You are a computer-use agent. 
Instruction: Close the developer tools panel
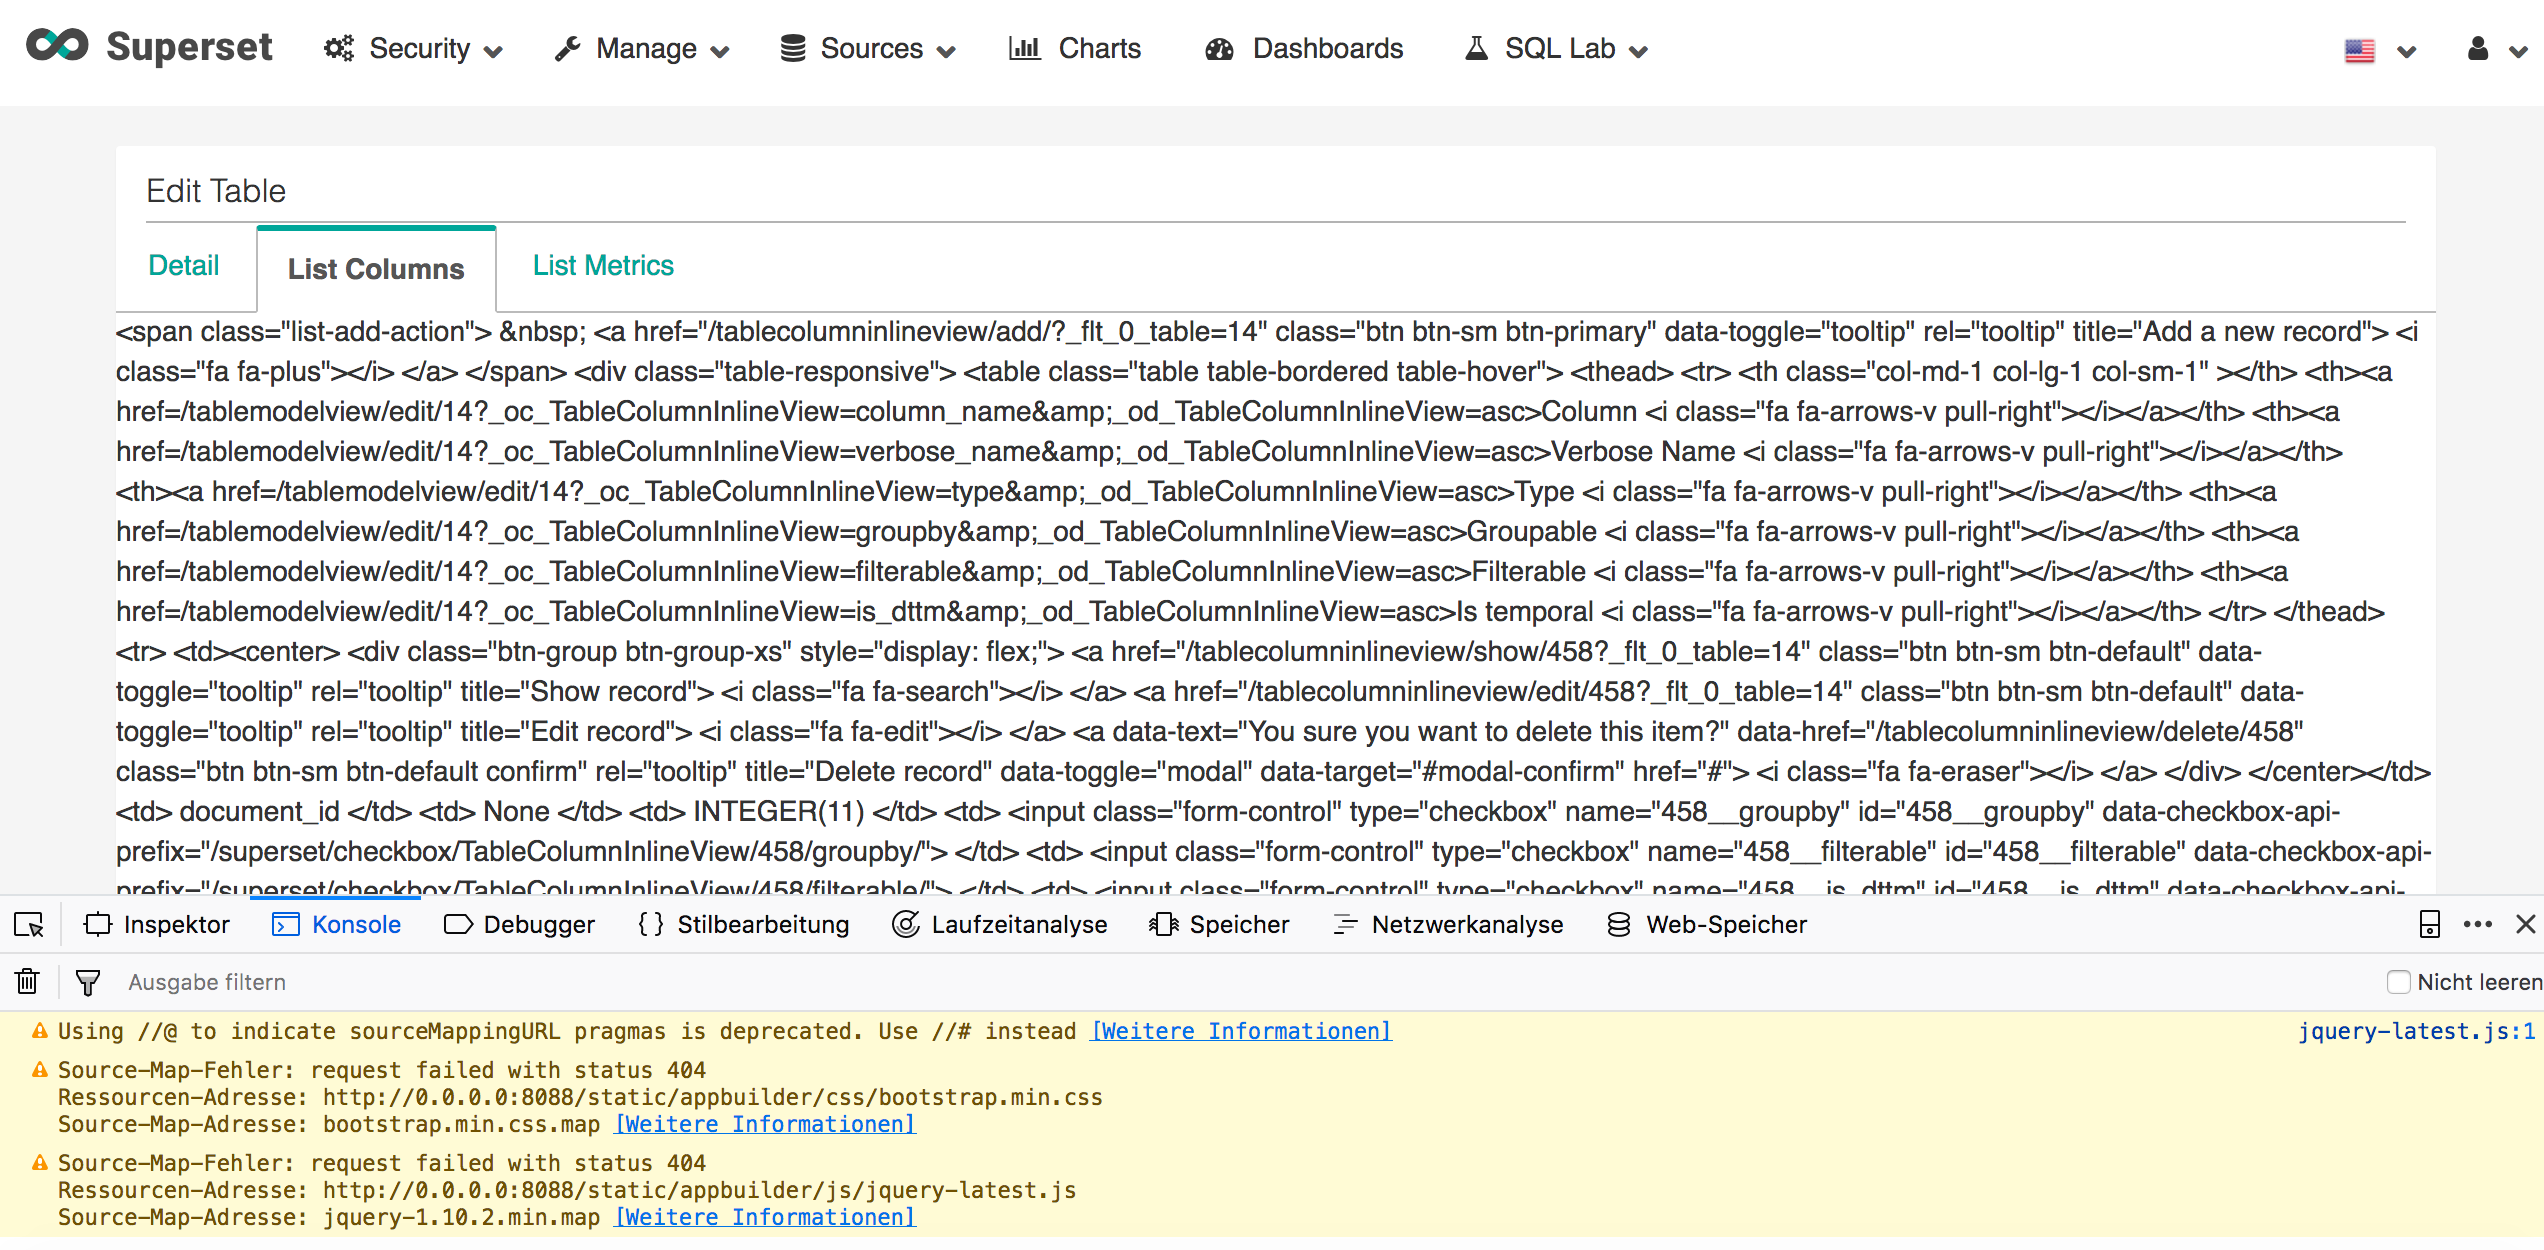coord(2526,924)
